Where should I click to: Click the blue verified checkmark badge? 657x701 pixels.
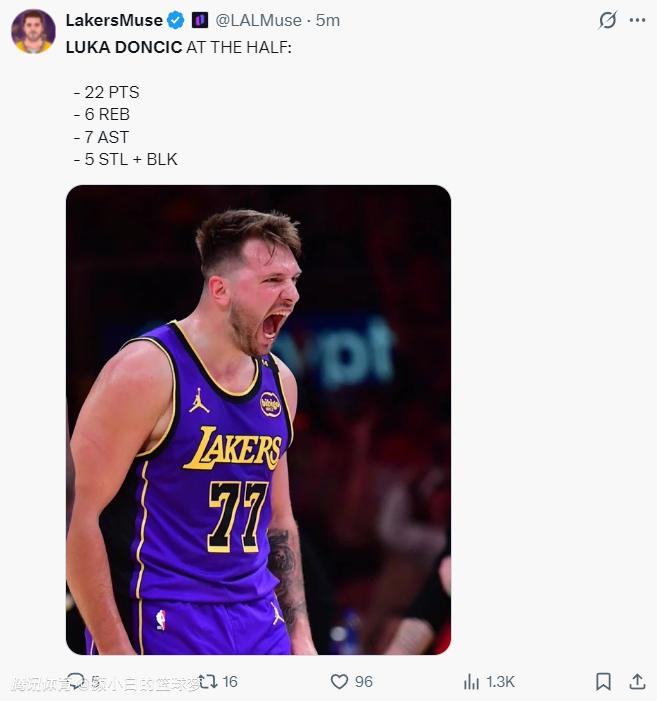pos(175,20)
